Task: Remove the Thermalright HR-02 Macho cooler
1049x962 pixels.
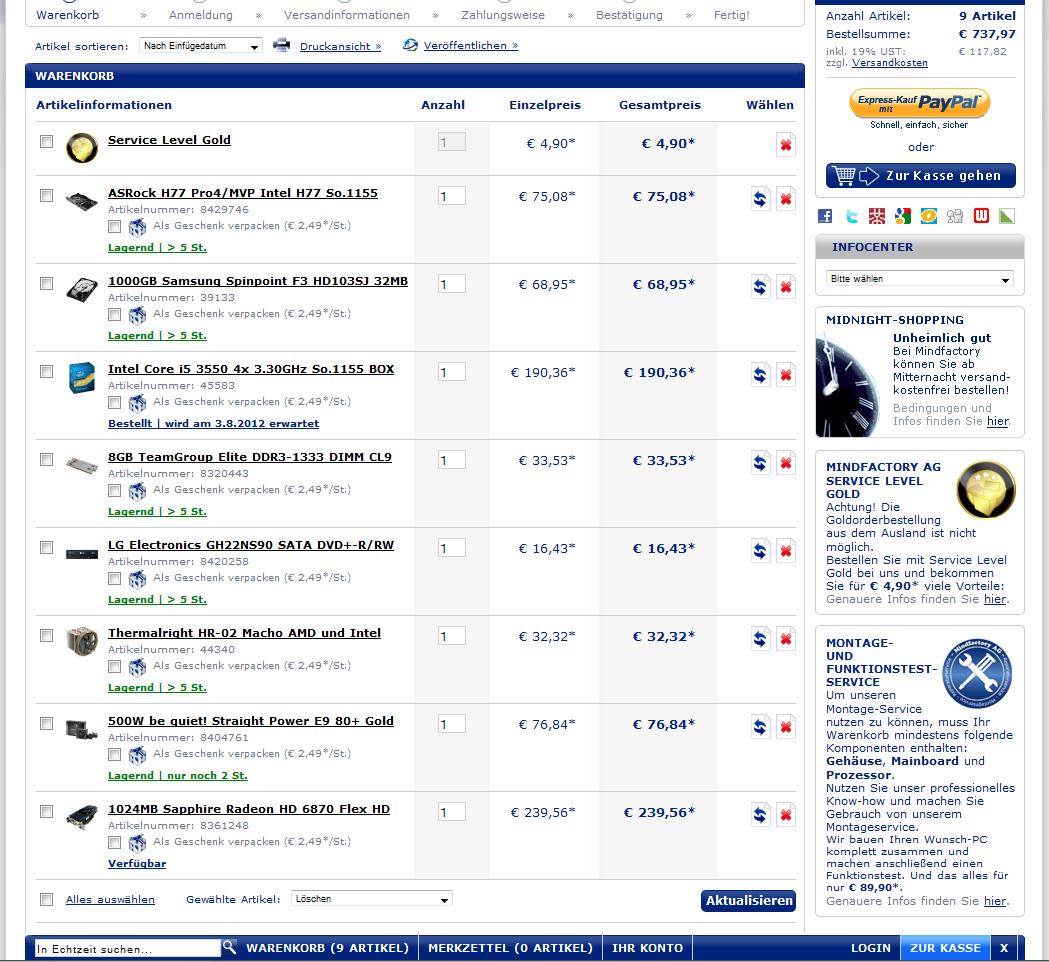Action: pyautogui.click(x=785, y=639)
